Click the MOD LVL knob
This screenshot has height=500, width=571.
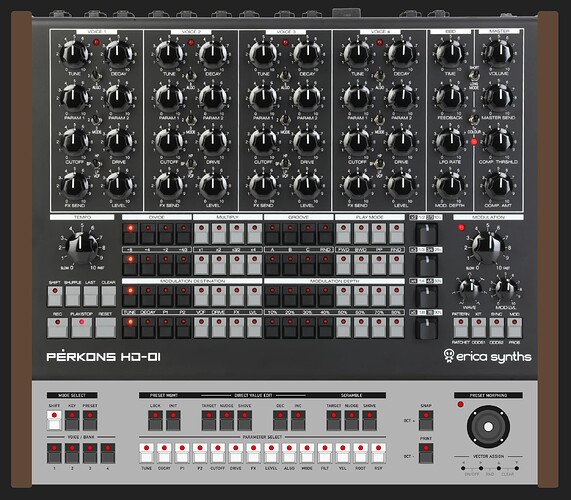(505, 289)
